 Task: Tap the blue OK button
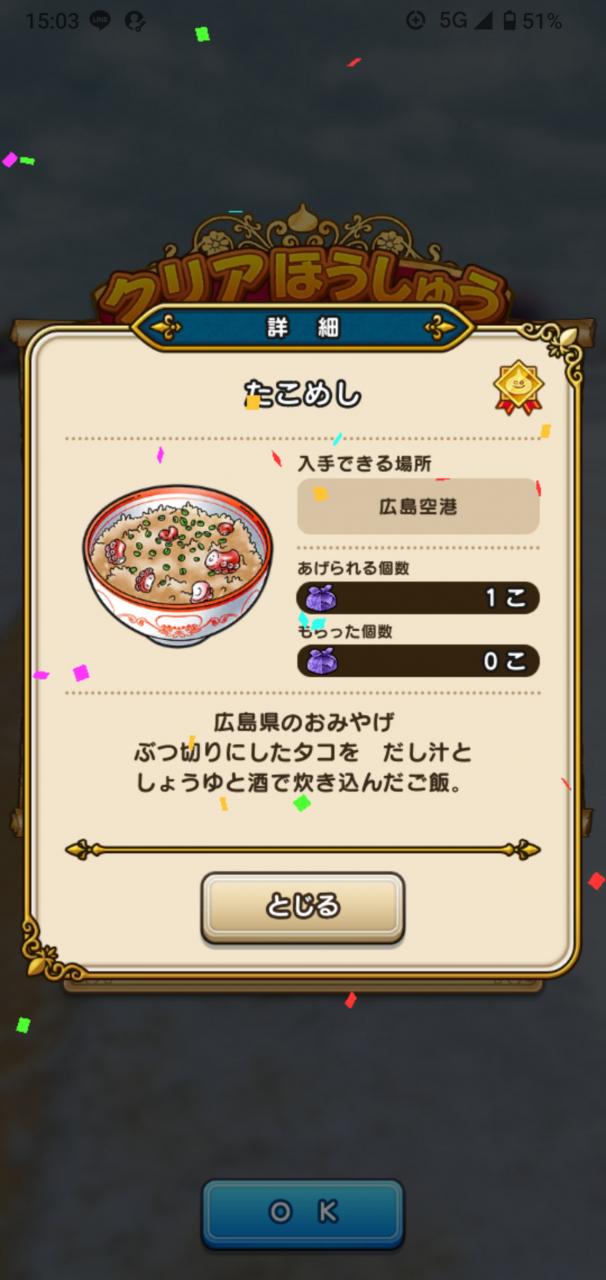303,1213
